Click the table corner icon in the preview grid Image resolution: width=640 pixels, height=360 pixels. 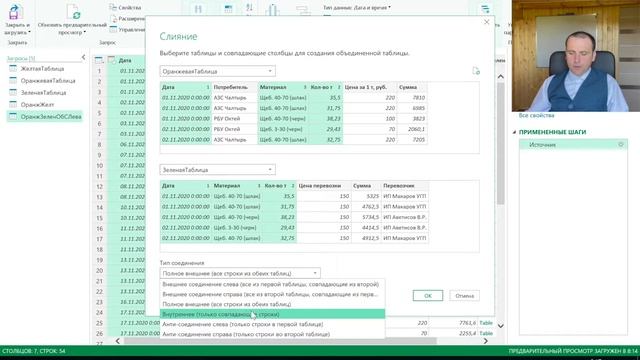(99, 60)
